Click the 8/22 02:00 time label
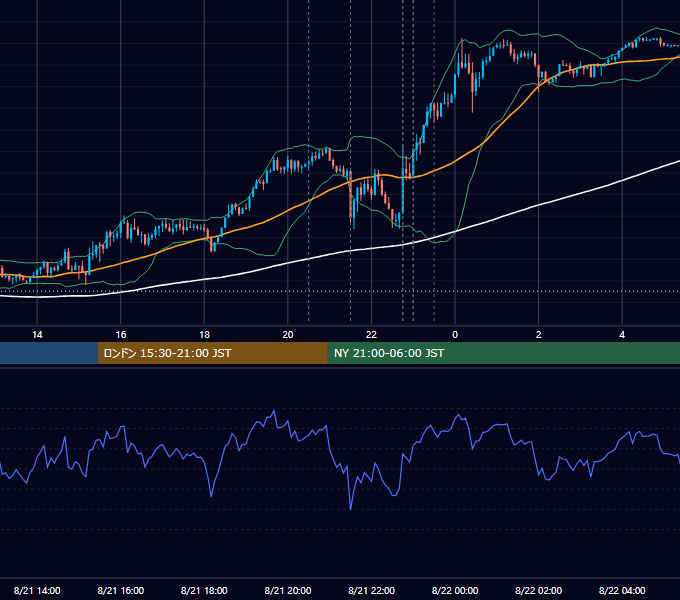 pyautogui.click(x=538, y=590)
